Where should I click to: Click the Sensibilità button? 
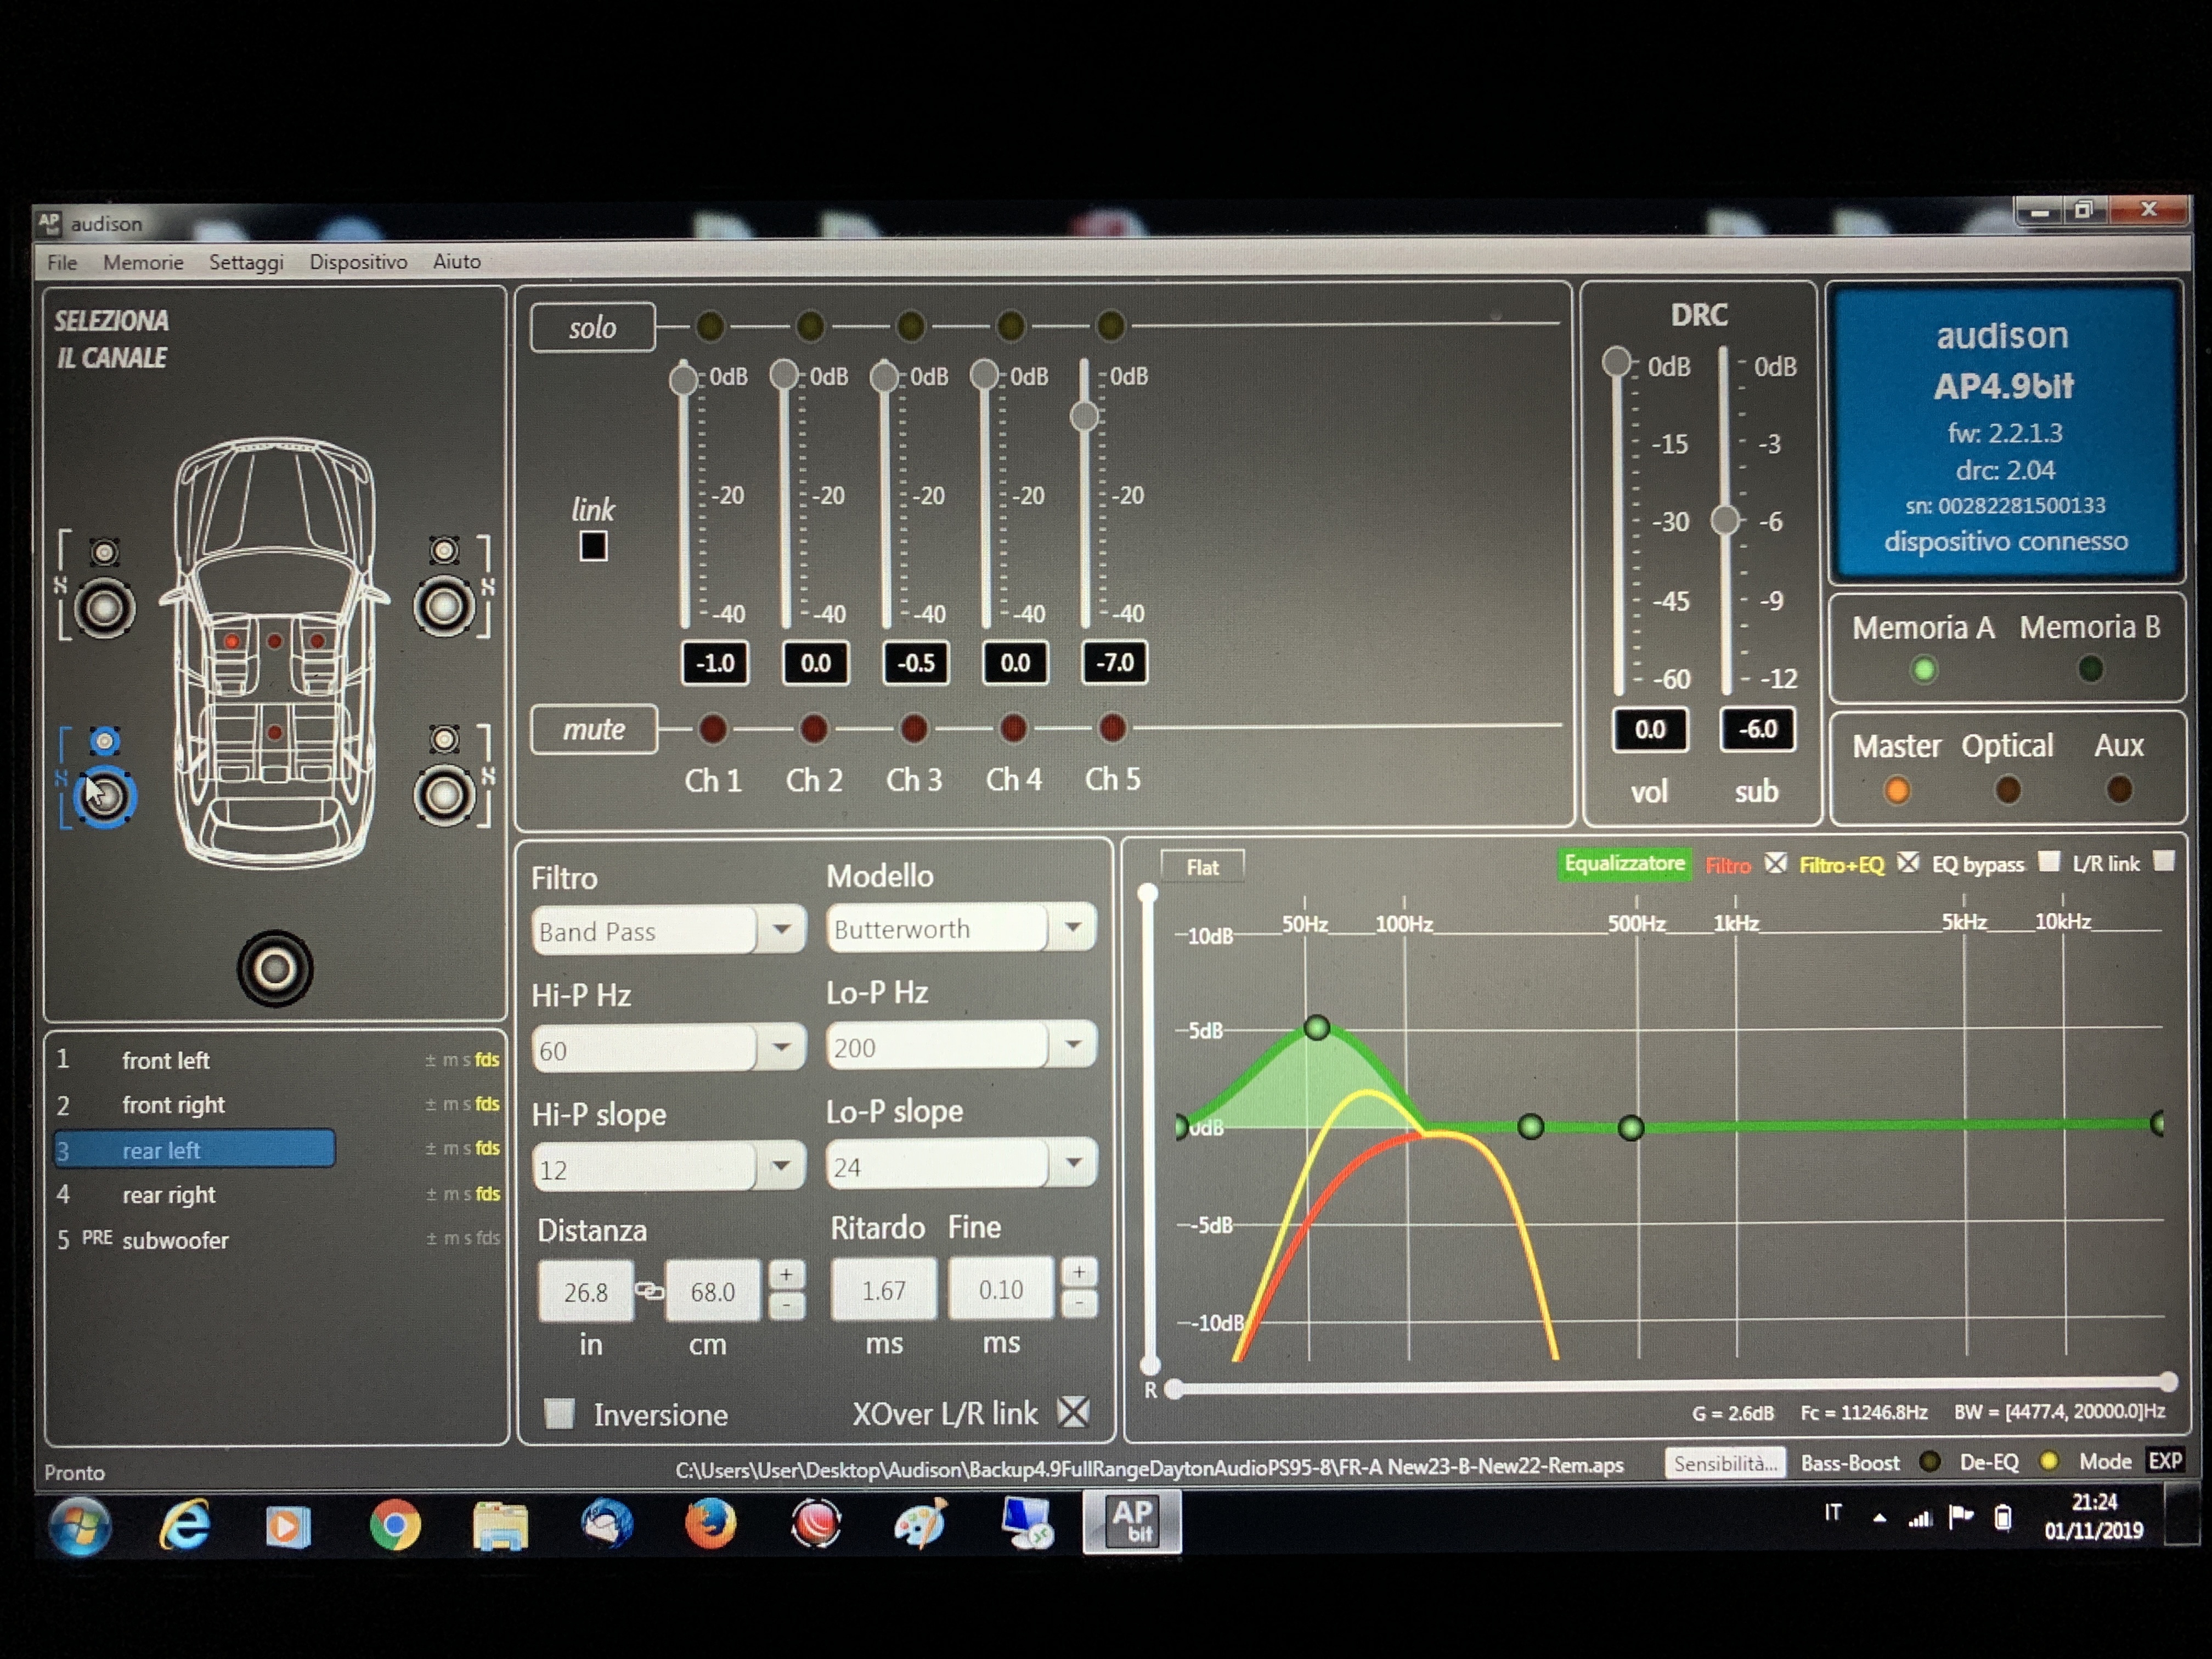[1725, 1463]
